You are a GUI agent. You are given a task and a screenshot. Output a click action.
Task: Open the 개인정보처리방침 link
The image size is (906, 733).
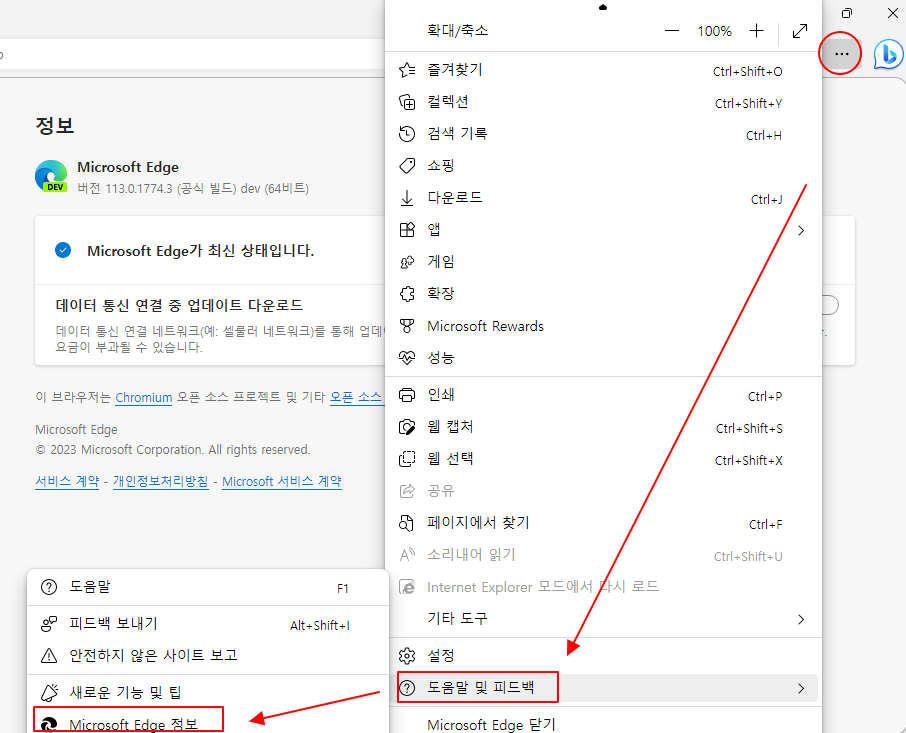click(x=161, y=481)
